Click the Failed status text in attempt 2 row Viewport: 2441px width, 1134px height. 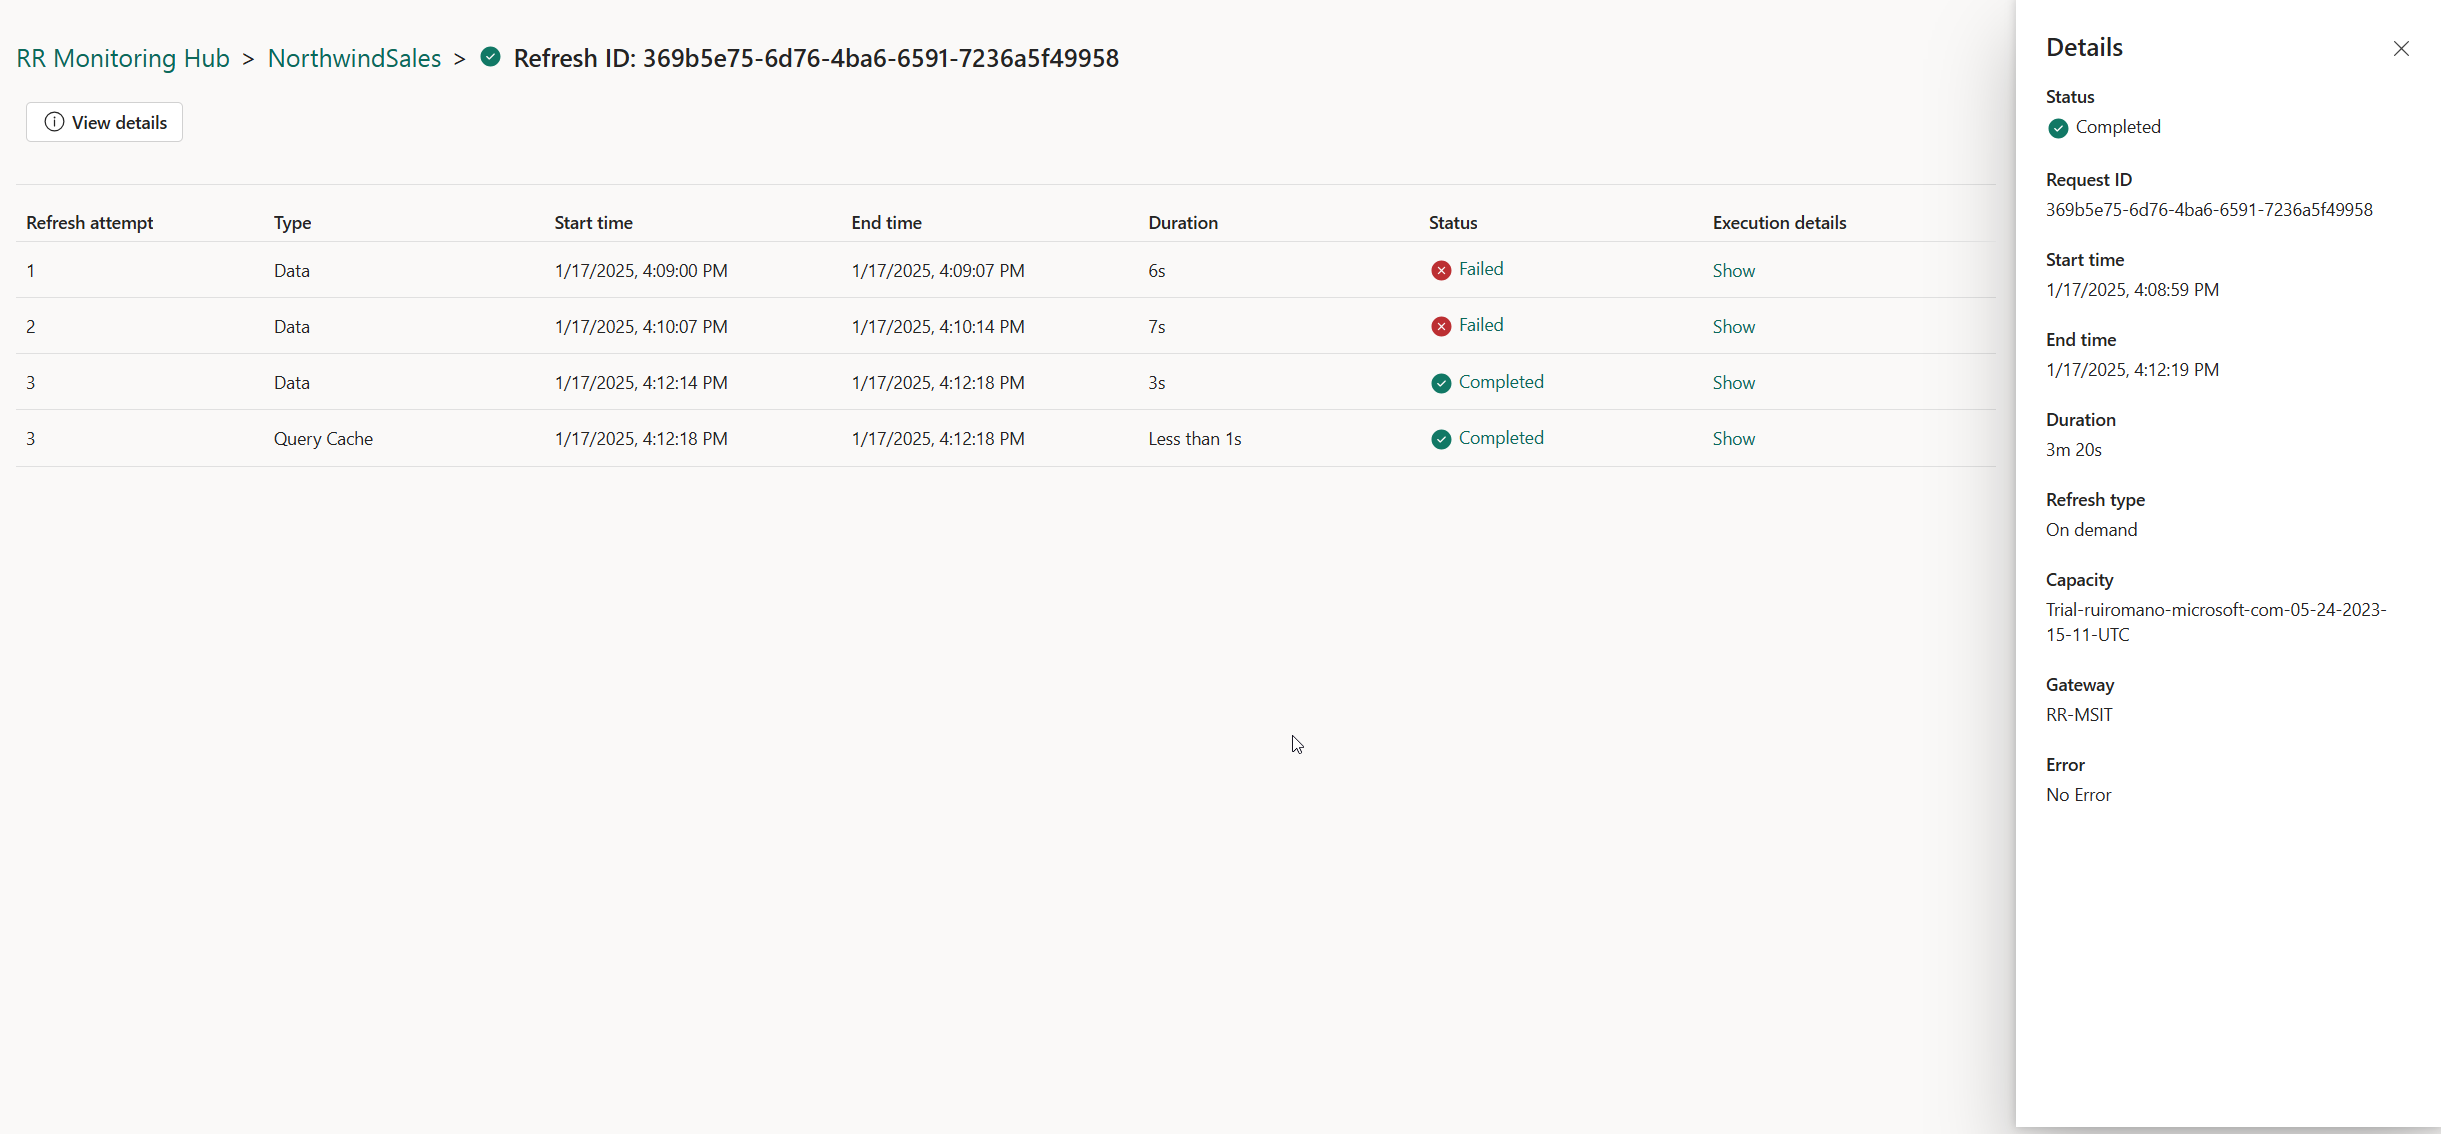(x=1481, y=325)
